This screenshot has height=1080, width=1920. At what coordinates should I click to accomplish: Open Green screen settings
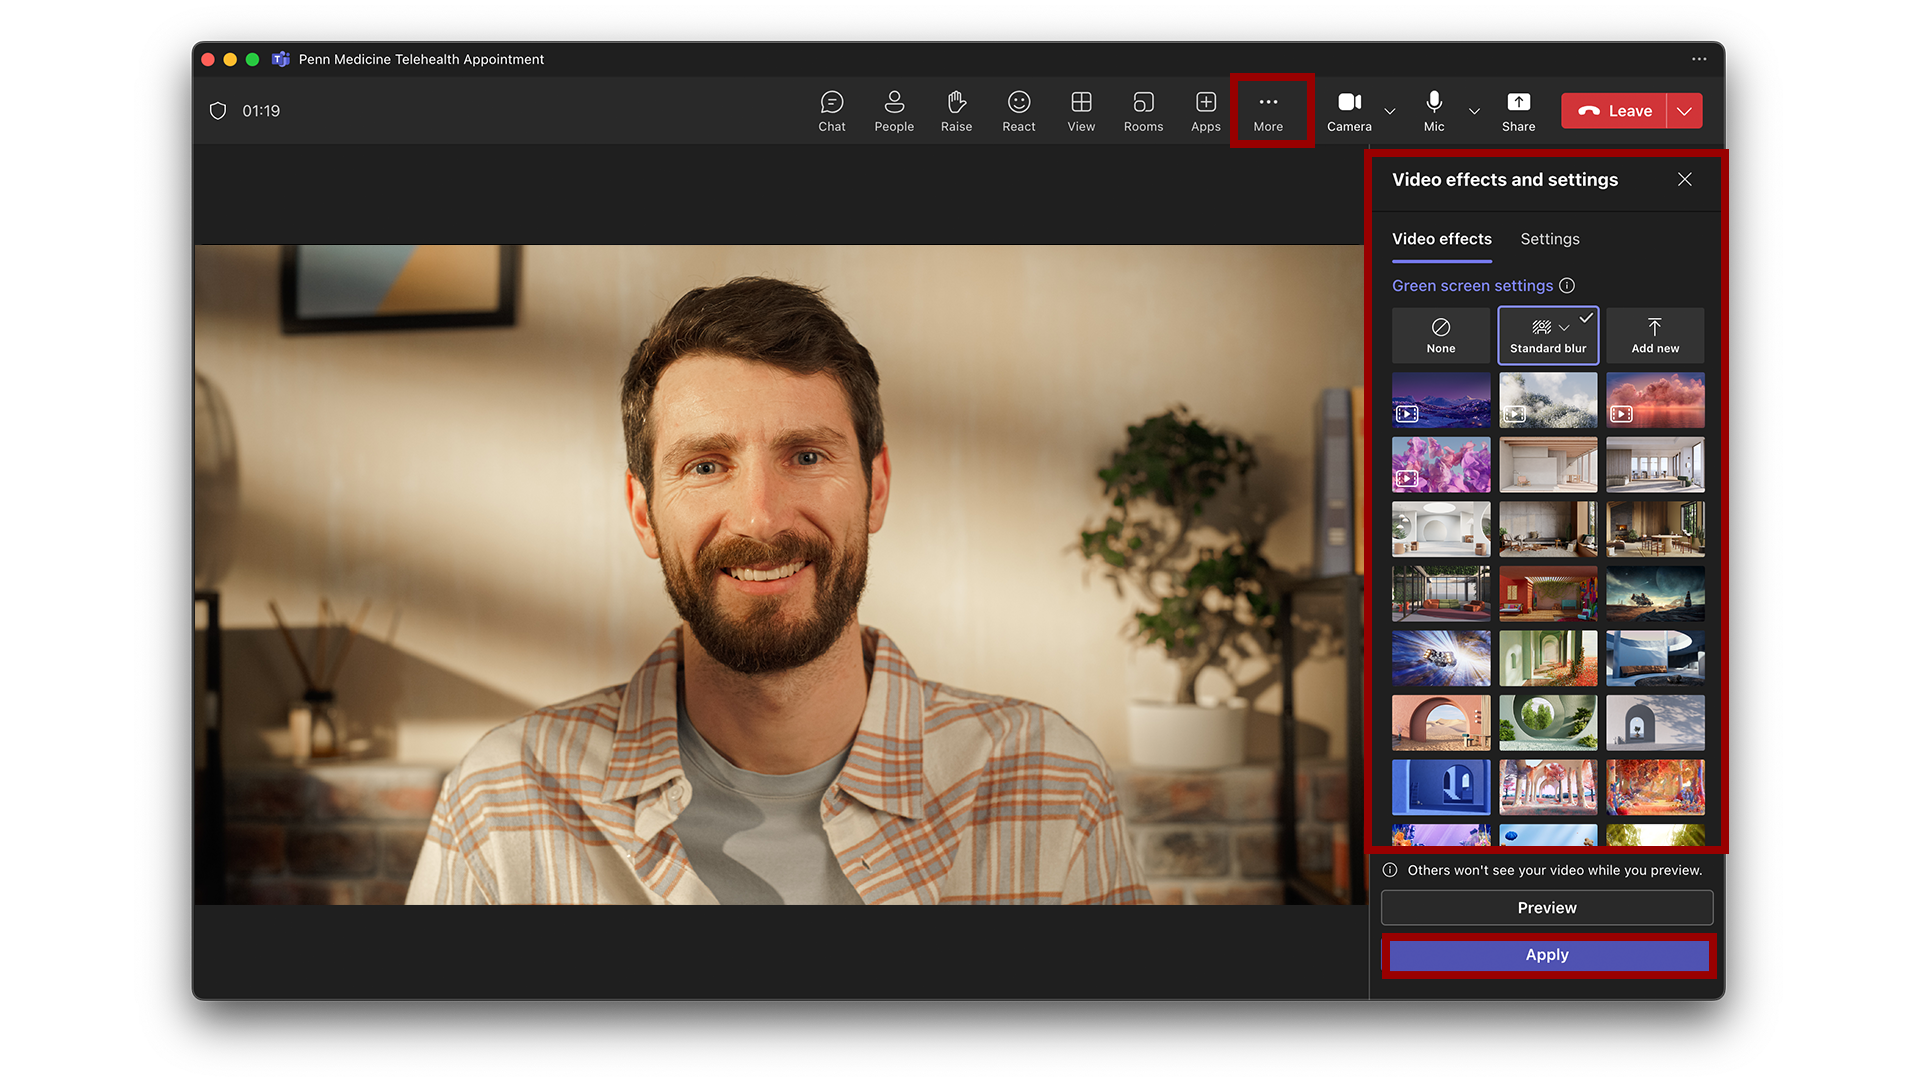[1470, 285]
